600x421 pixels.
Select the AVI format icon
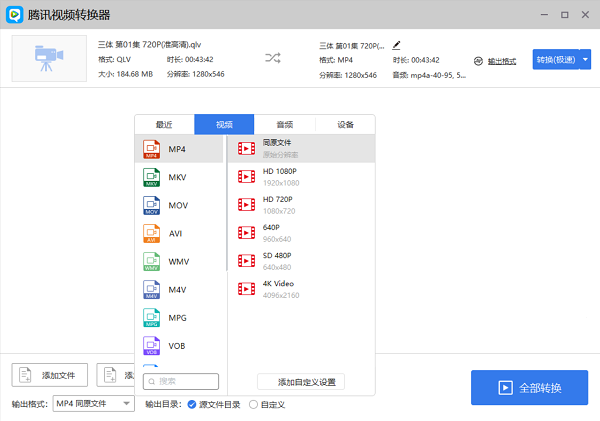click(x=151, y=233)
